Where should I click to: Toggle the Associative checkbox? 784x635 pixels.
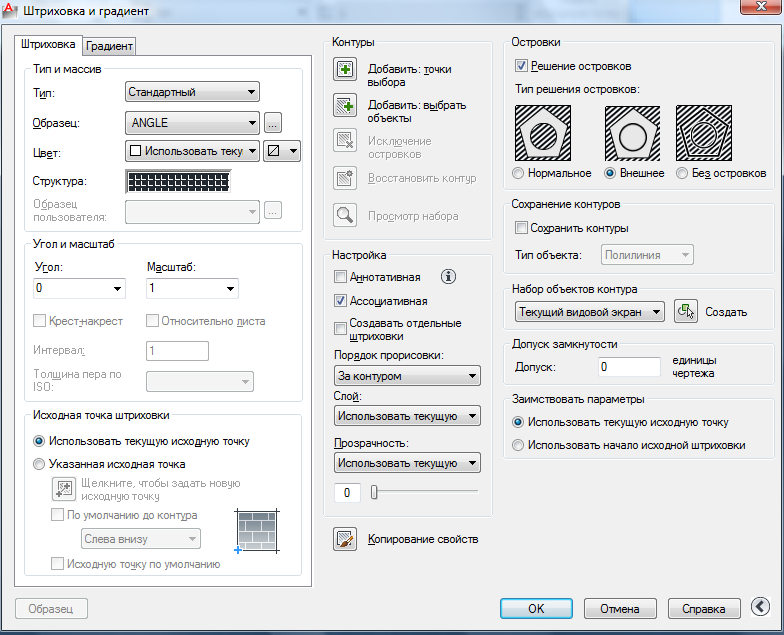click(340, 300)
